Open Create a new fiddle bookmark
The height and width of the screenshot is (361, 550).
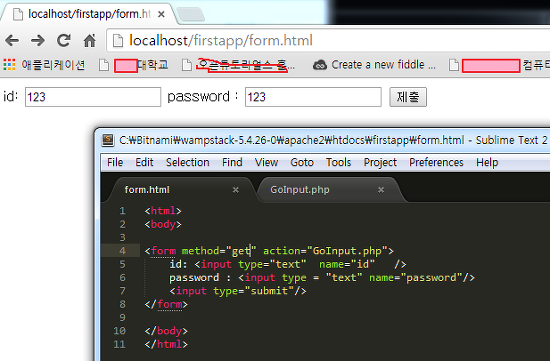pyautogui.click(x=374, y=65)
